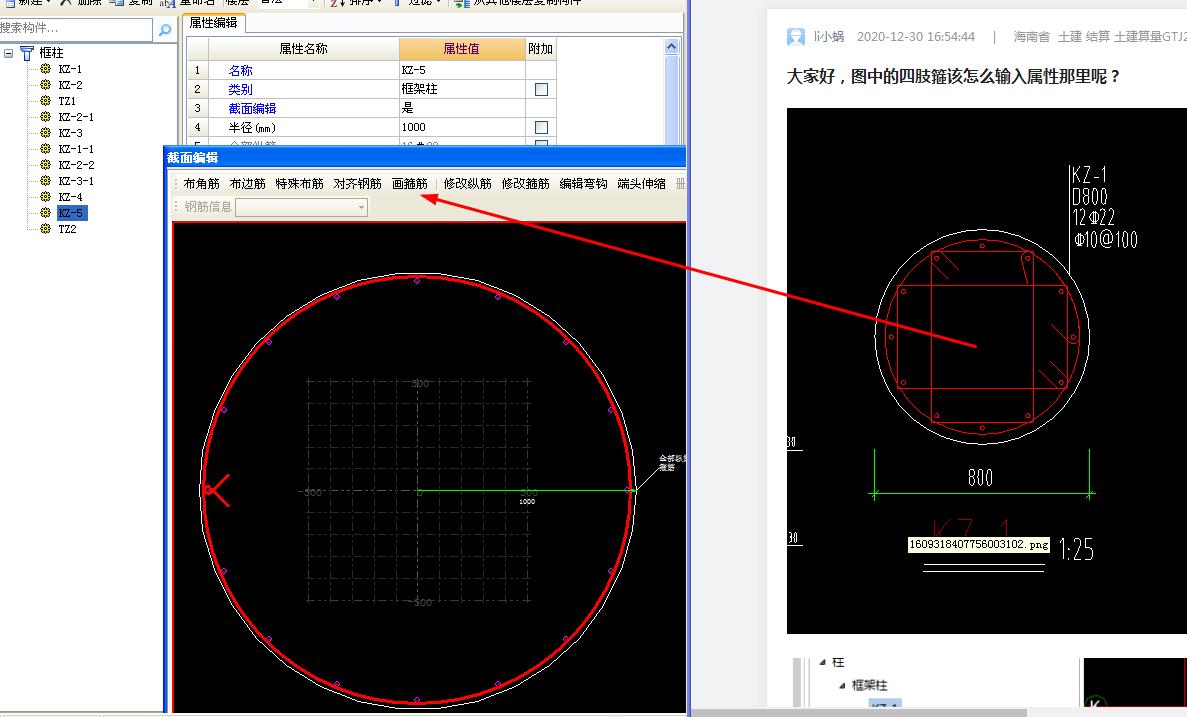
Task: Click the 结算 tag link
Action: point(1098,36)
